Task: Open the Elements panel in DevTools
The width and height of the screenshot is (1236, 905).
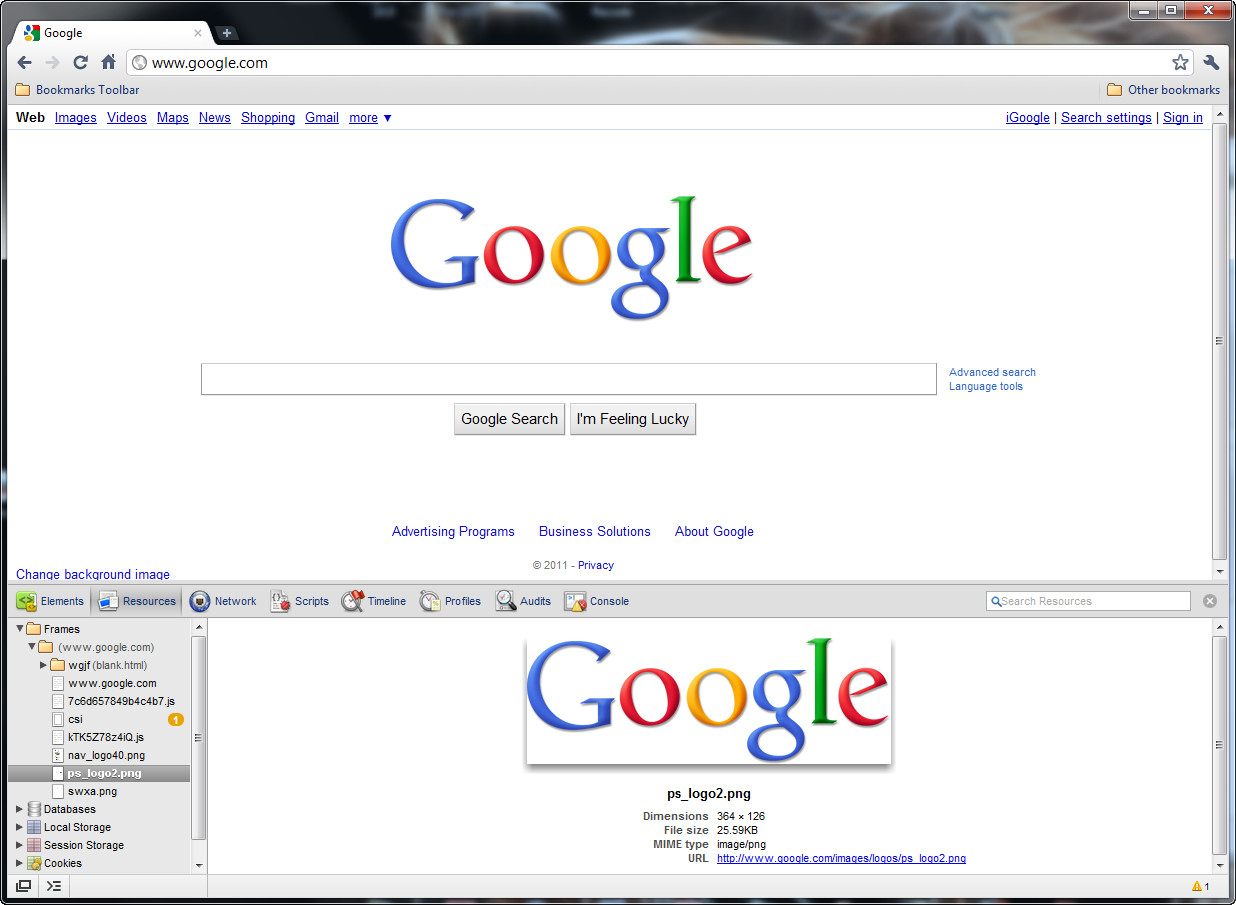Action: (x=51, y=601)
